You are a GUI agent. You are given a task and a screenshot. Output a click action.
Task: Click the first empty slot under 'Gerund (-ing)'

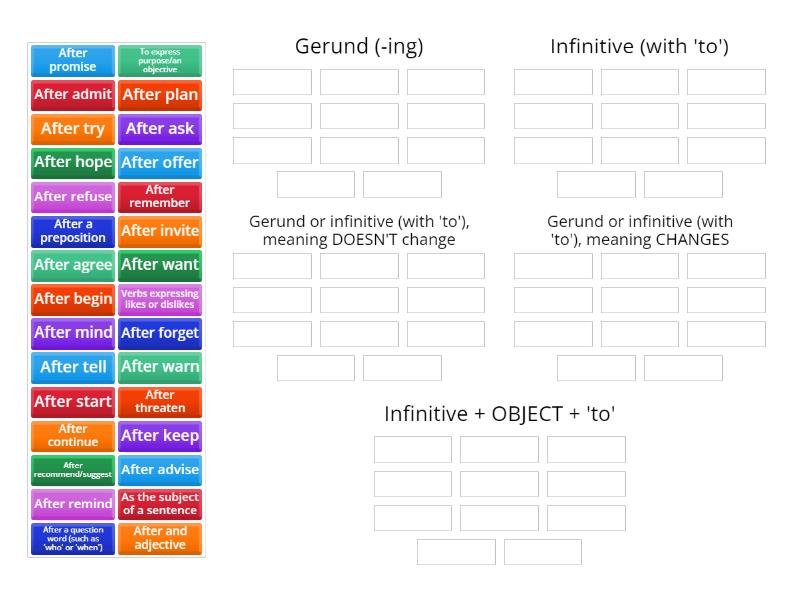[273, 81]
